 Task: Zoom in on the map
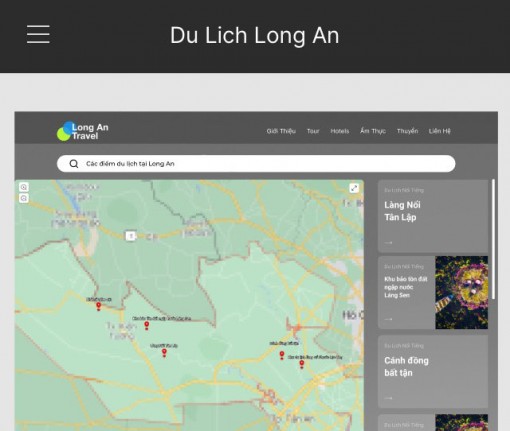[x=24, y=187]
